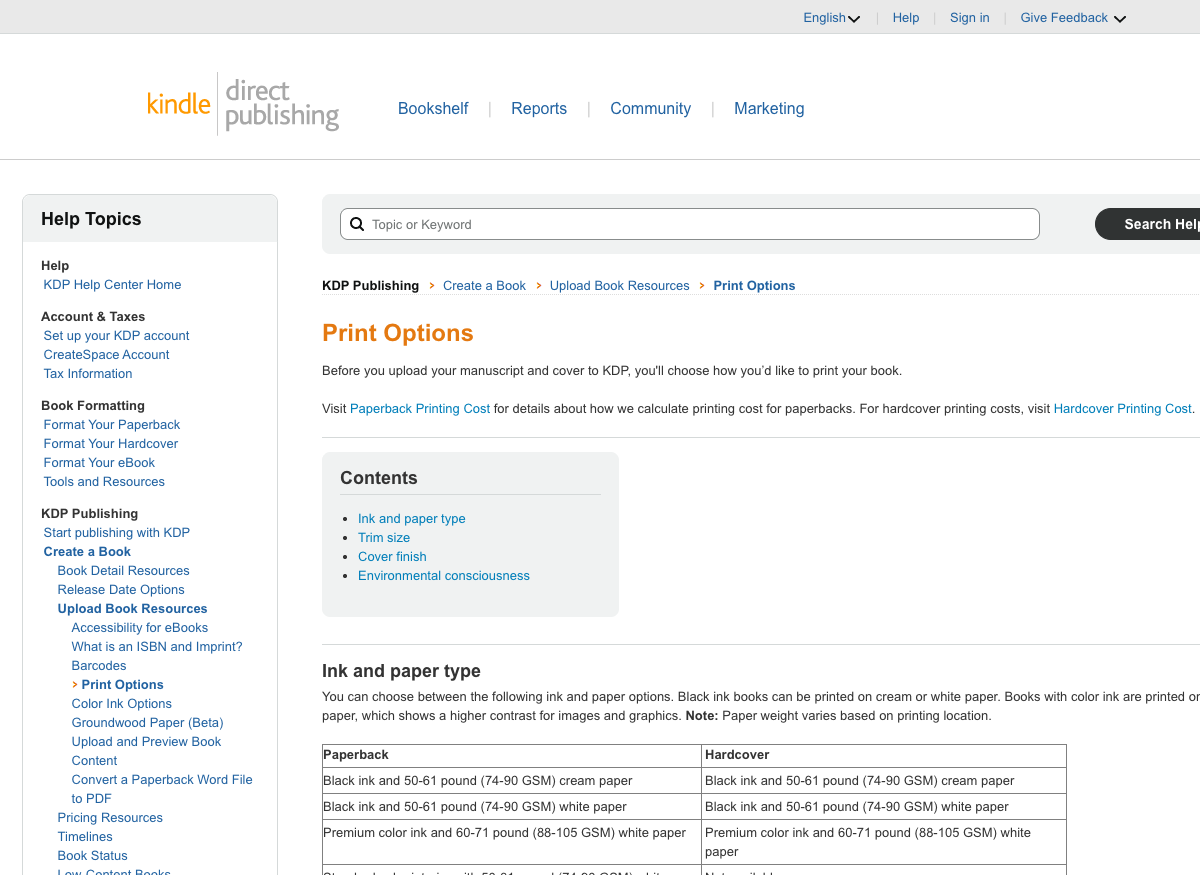1200x875 pixels.
Task: Click the Hardcover table header cell
Action: coord(884,755)
